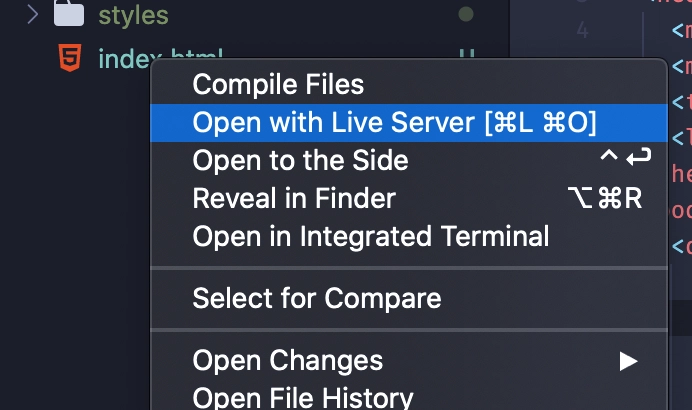Image resolution: width=692 pixels, height=410 pixels.
Task: Click the Reveal in Finder shortcut symbols
Action: [x=605, y=198]
